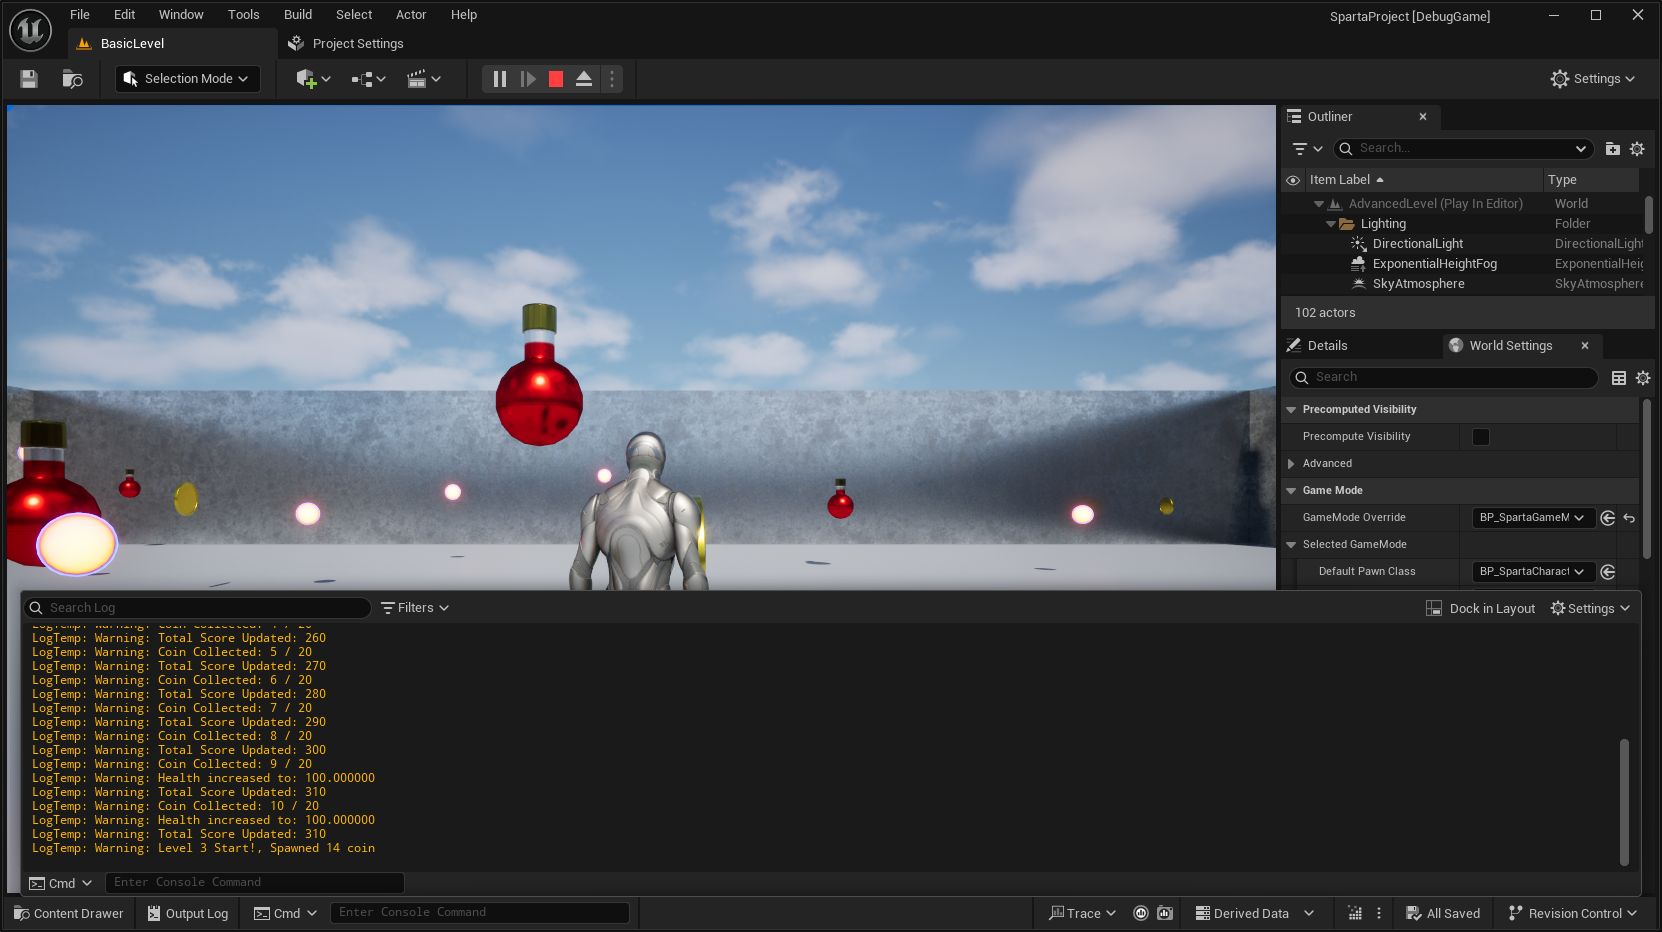Open the cinematics clapperboard menu
The image size is (1662, 932).
[x=423, y=79]
